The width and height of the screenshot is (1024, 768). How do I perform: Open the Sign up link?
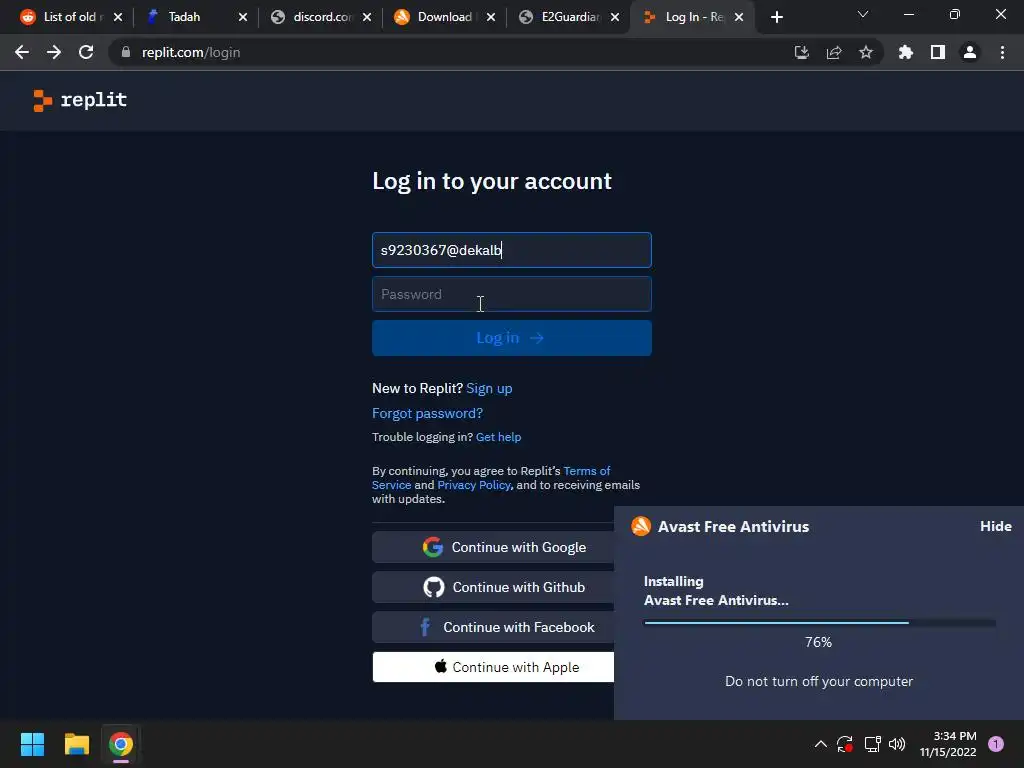click(x=489, y=389)
